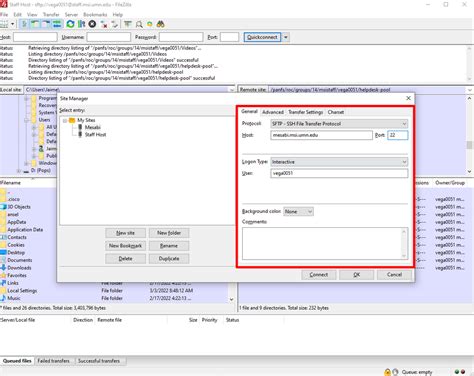Expand the D: (Pops) drive node
This screenshot has width=474, height=376.
point(19,171)
